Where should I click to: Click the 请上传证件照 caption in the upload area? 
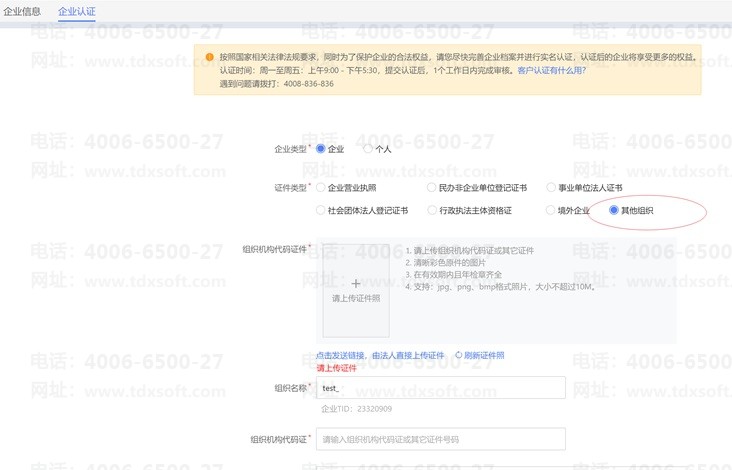(x=356, y=299)
